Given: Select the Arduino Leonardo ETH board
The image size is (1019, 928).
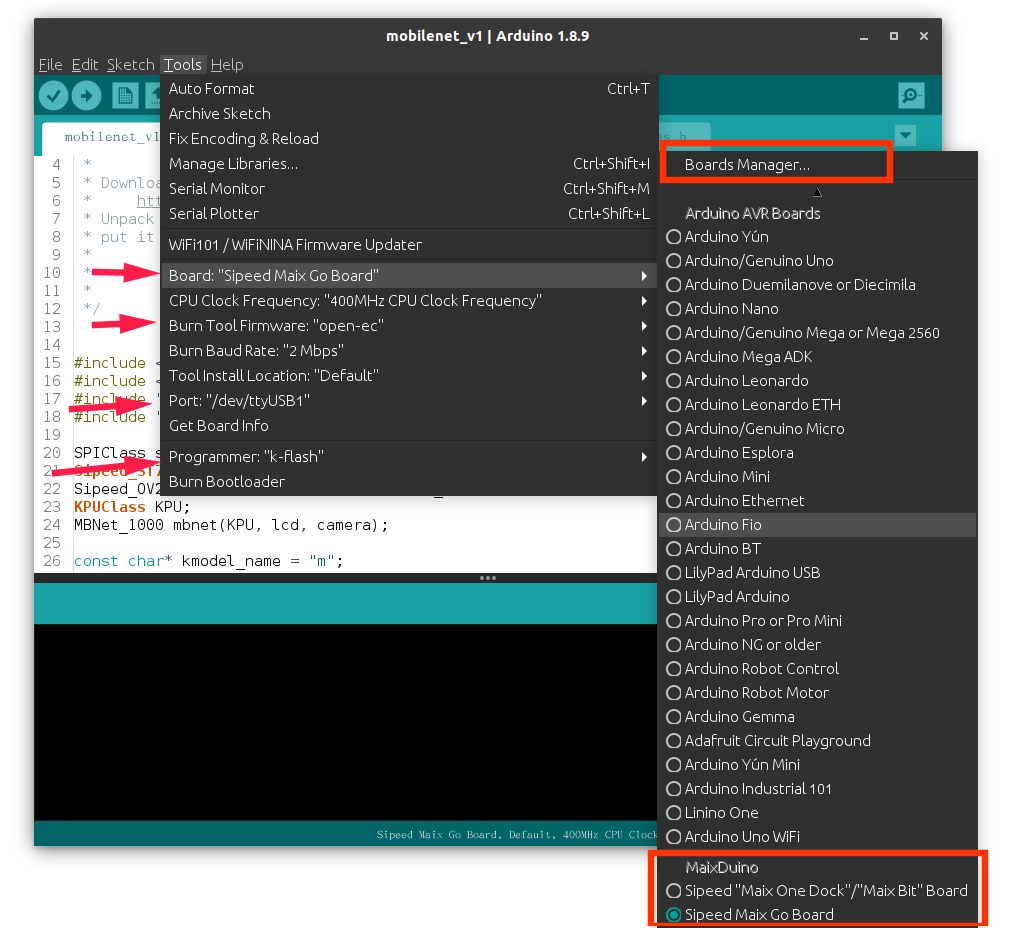Looking at the screenshot, I should pyautogui.click(x=818, y=405).
